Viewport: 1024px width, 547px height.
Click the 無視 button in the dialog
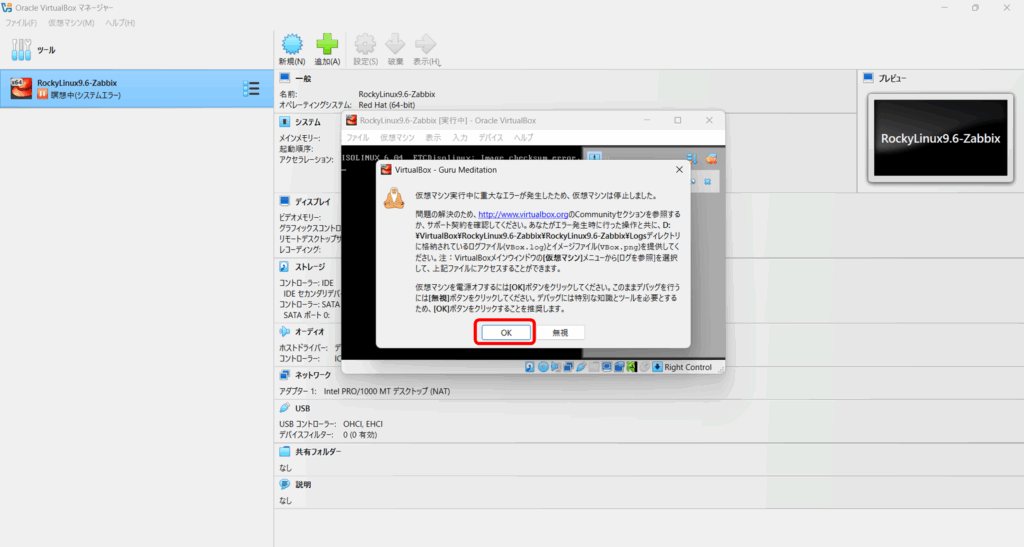(560, 332)
